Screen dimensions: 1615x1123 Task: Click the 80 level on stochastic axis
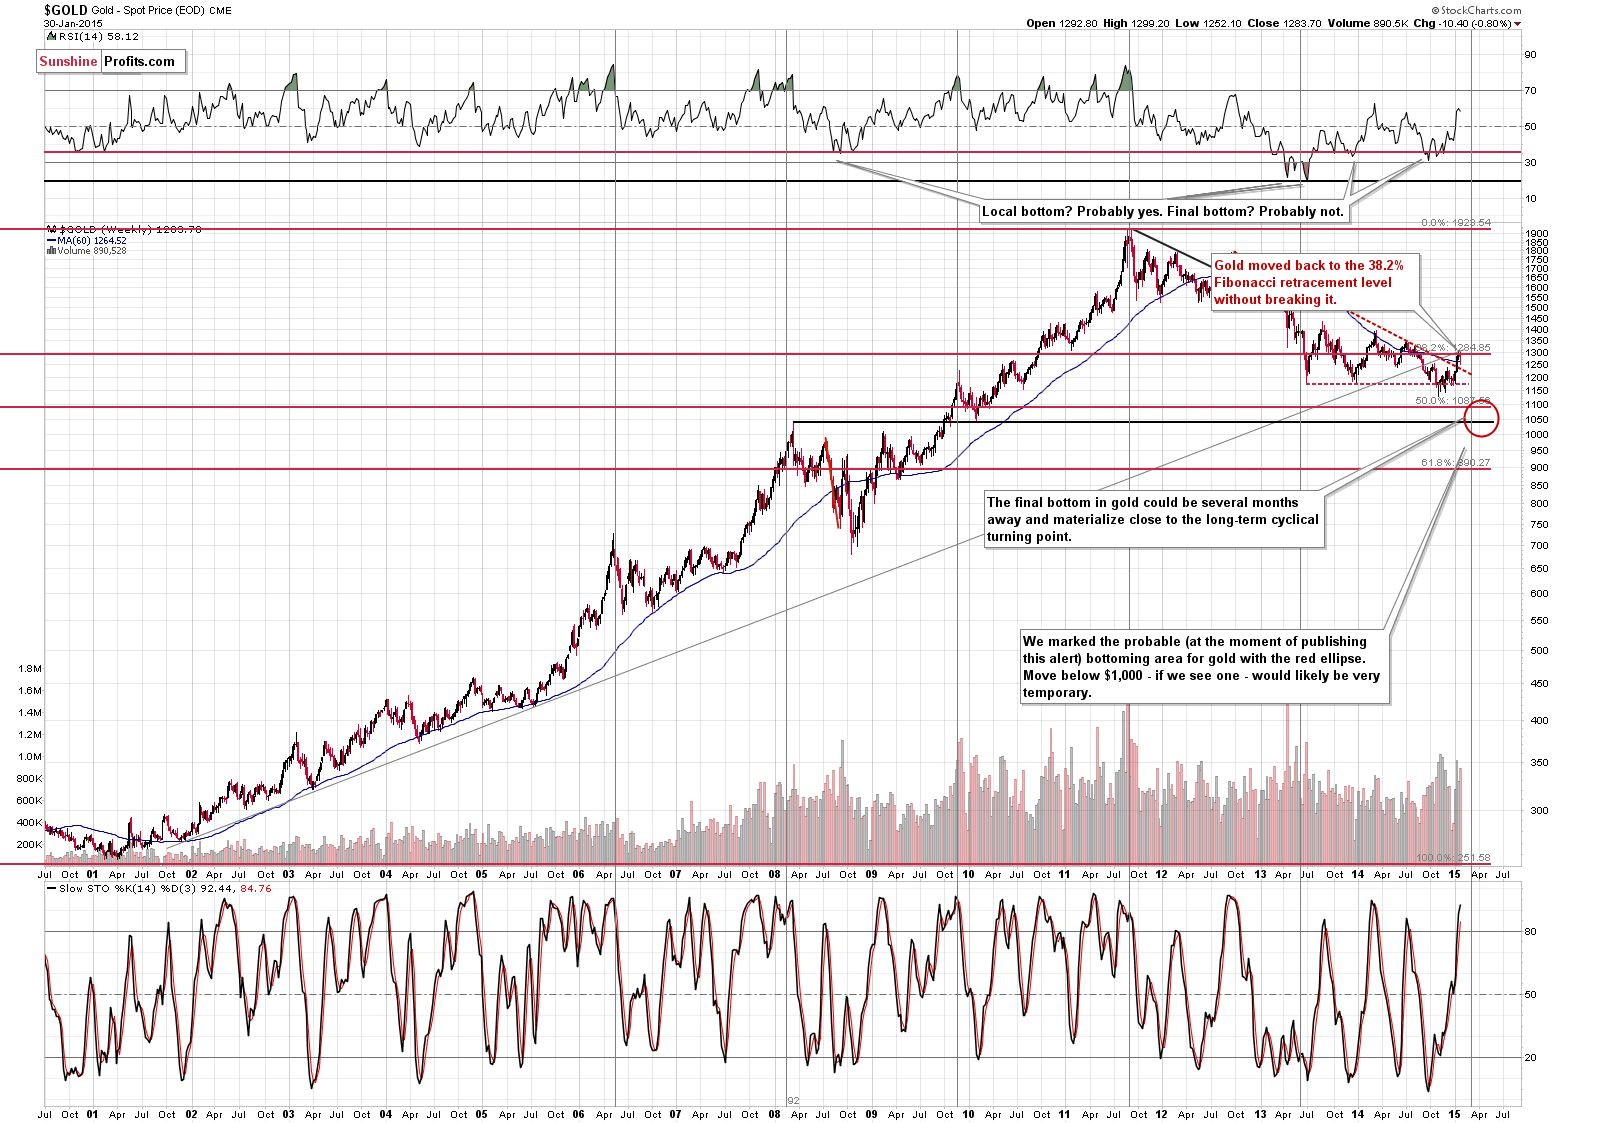tap(1530, 932)
